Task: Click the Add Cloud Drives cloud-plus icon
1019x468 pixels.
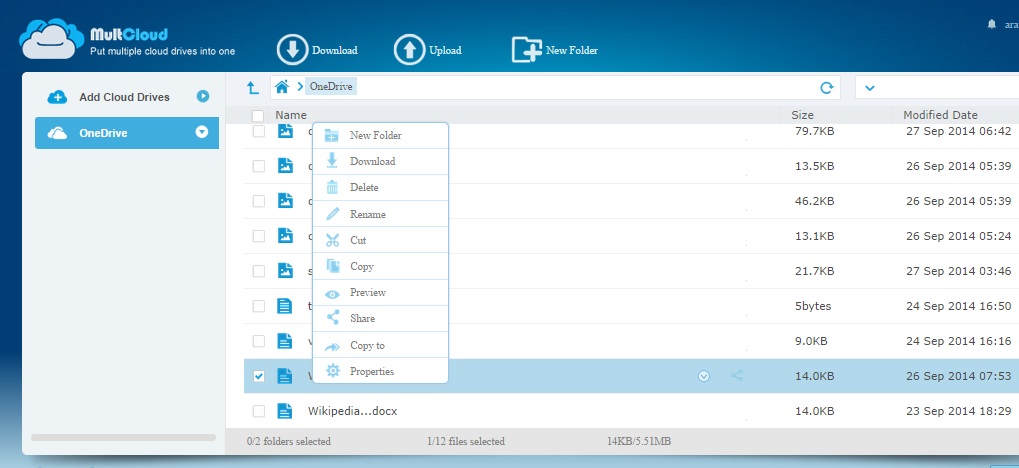Action: tap(57, 97)
